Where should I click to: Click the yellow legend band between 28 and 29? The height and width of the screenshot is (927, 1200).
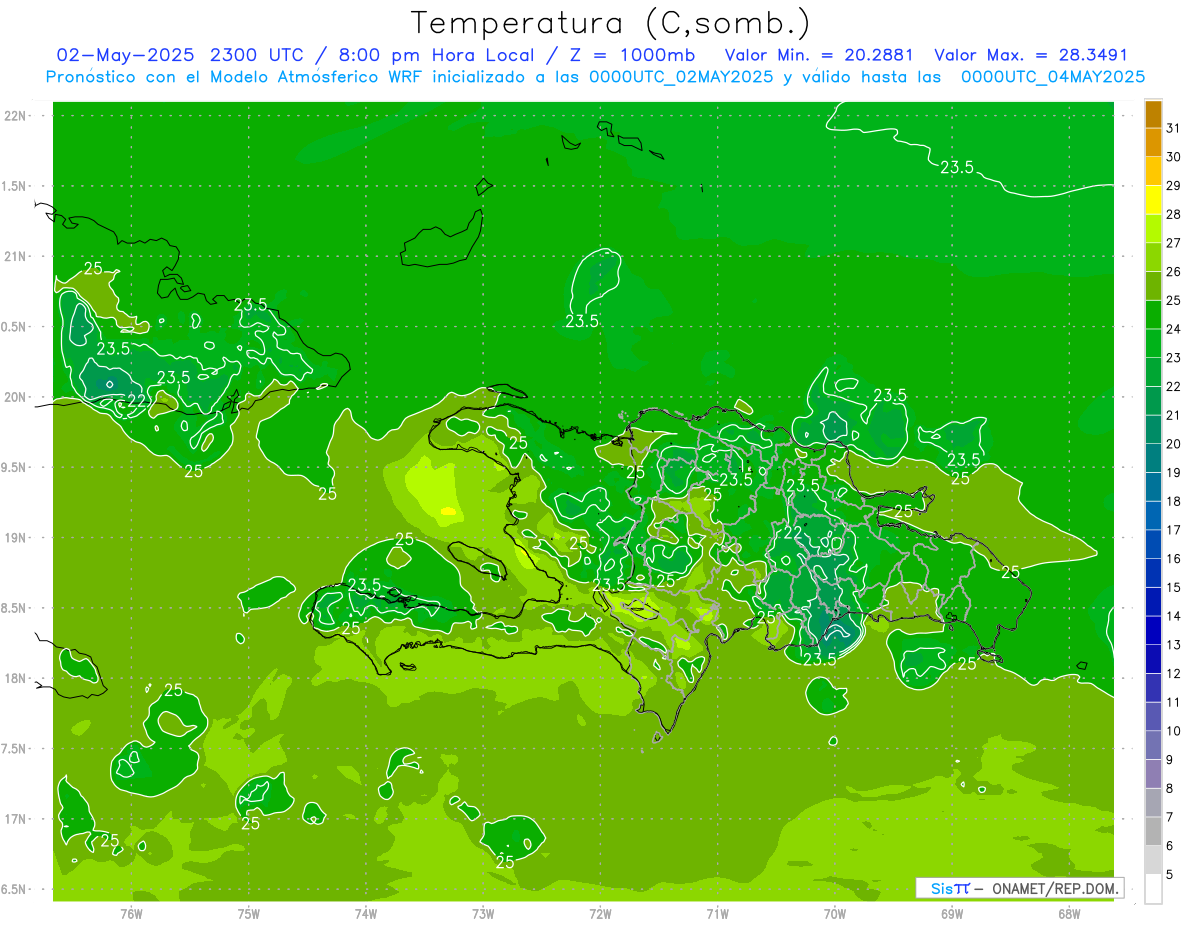point(1153,200)
